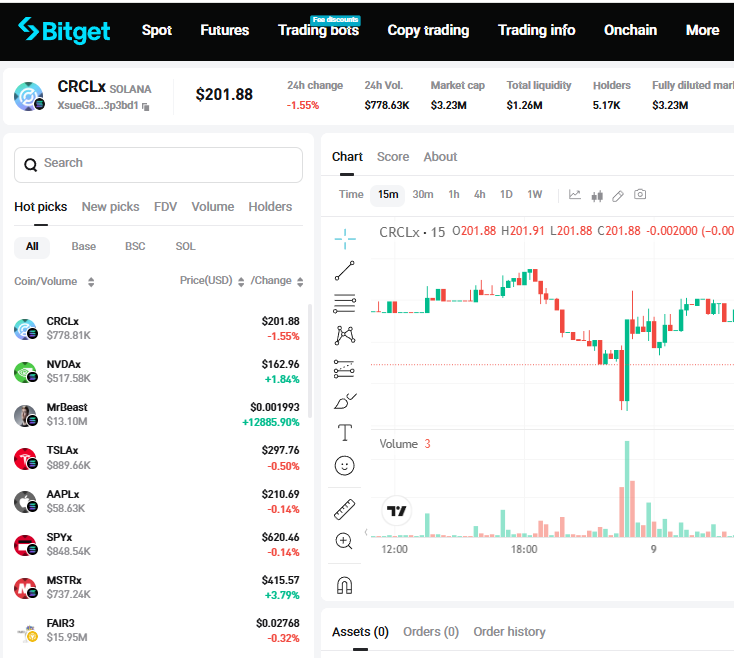The height and width of the screenshot is (658, 734).
Task: Click the search magnifier icon
Action: [30, 165]
